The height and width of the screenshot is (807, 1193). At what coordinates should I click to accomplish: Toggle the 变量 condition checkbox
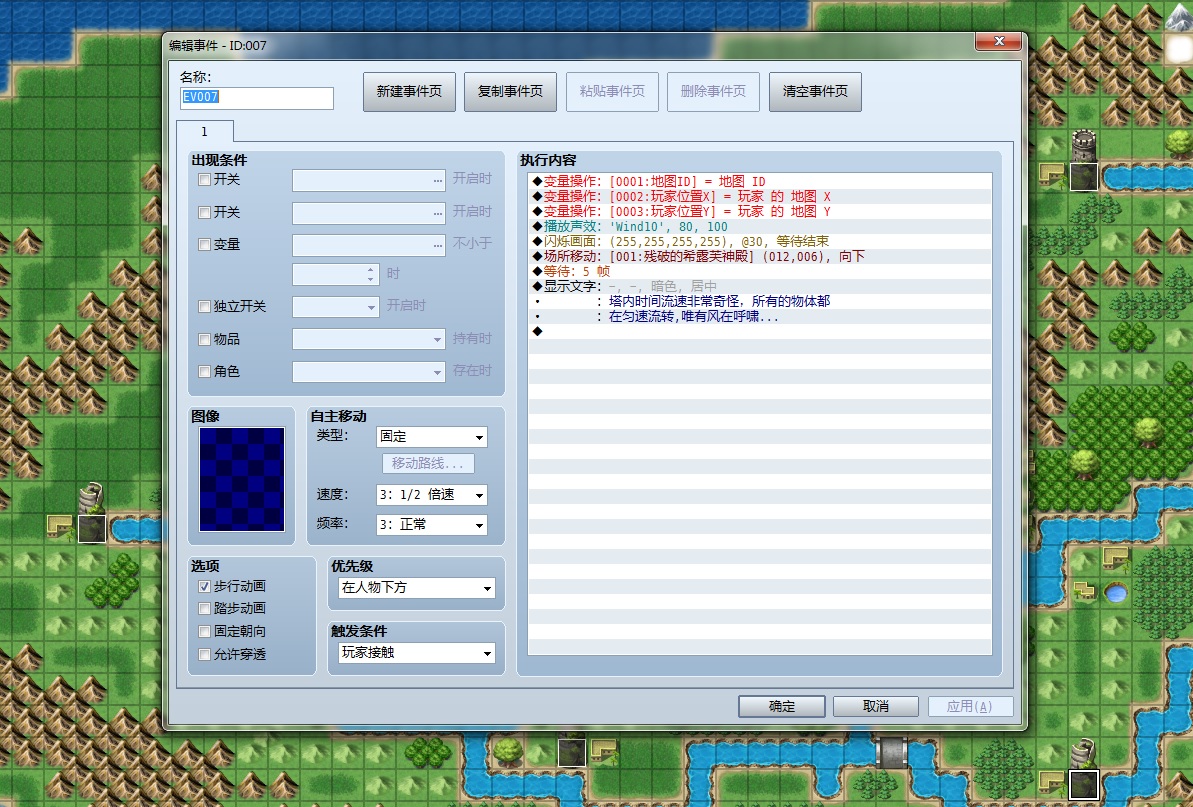[x=204, y=245]
